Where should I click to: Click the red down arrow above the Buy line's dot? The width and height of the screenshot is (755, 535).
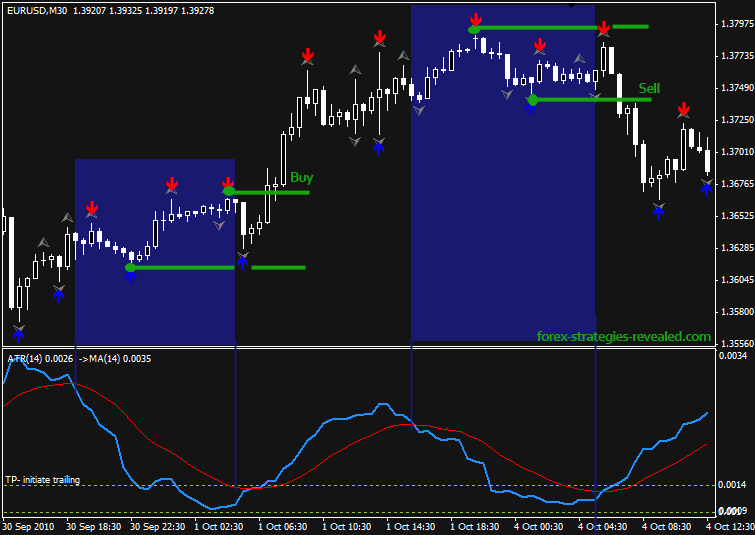[x=228, y=183]
